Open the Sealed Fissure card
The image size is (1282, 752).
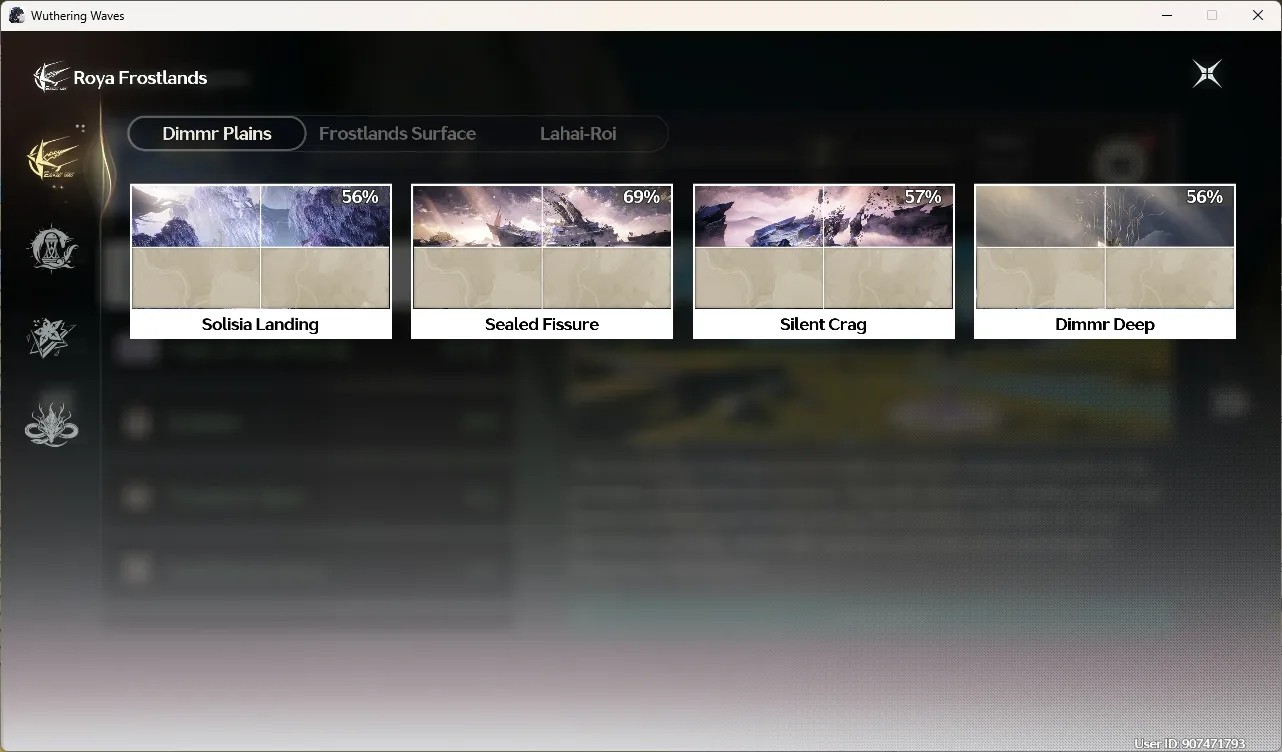542,262
